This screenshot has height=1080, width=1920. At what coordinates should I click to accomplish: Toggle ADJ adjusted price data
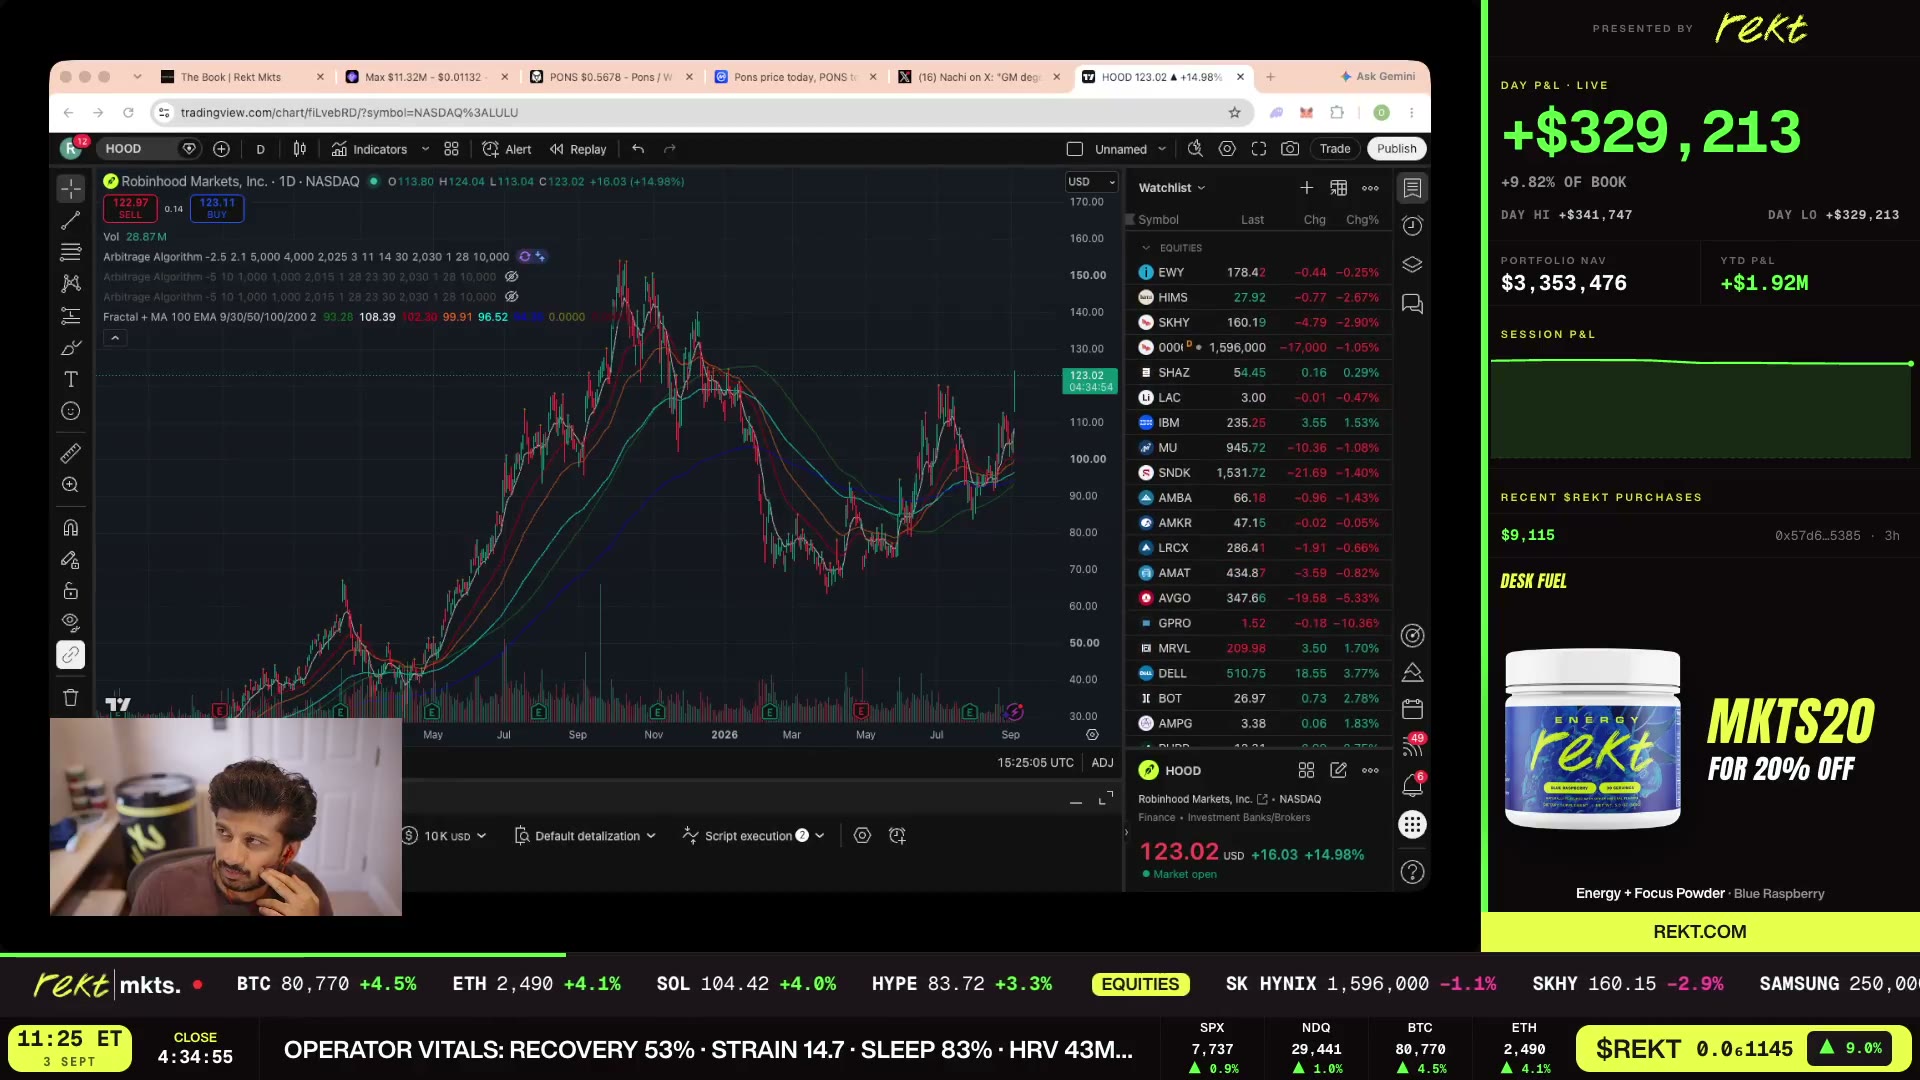1102,763
